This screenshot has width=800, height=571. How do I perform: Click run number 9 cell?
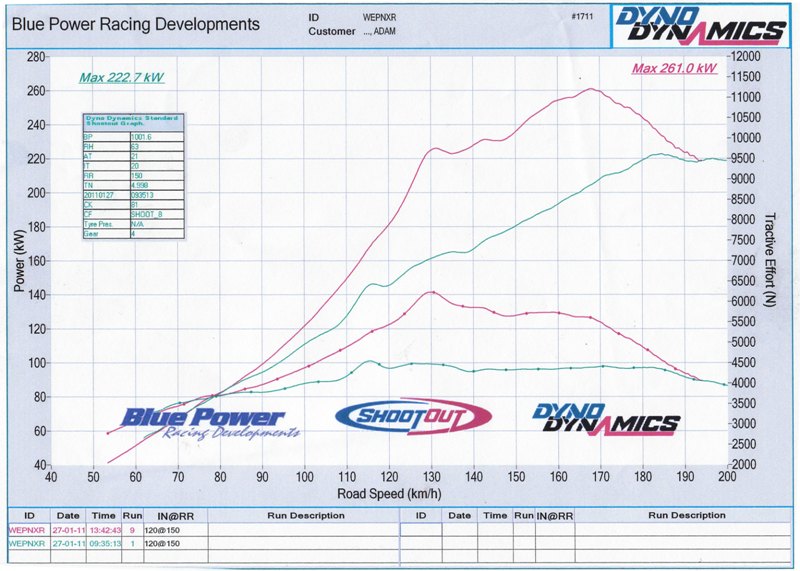point(133,530)
